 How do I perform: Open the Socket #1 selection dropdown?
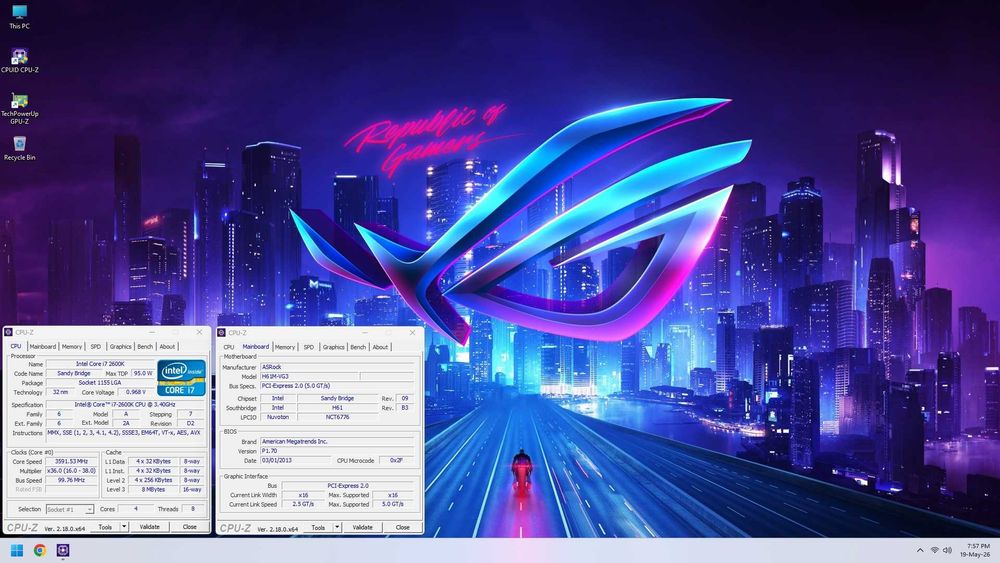pos(70,509)
